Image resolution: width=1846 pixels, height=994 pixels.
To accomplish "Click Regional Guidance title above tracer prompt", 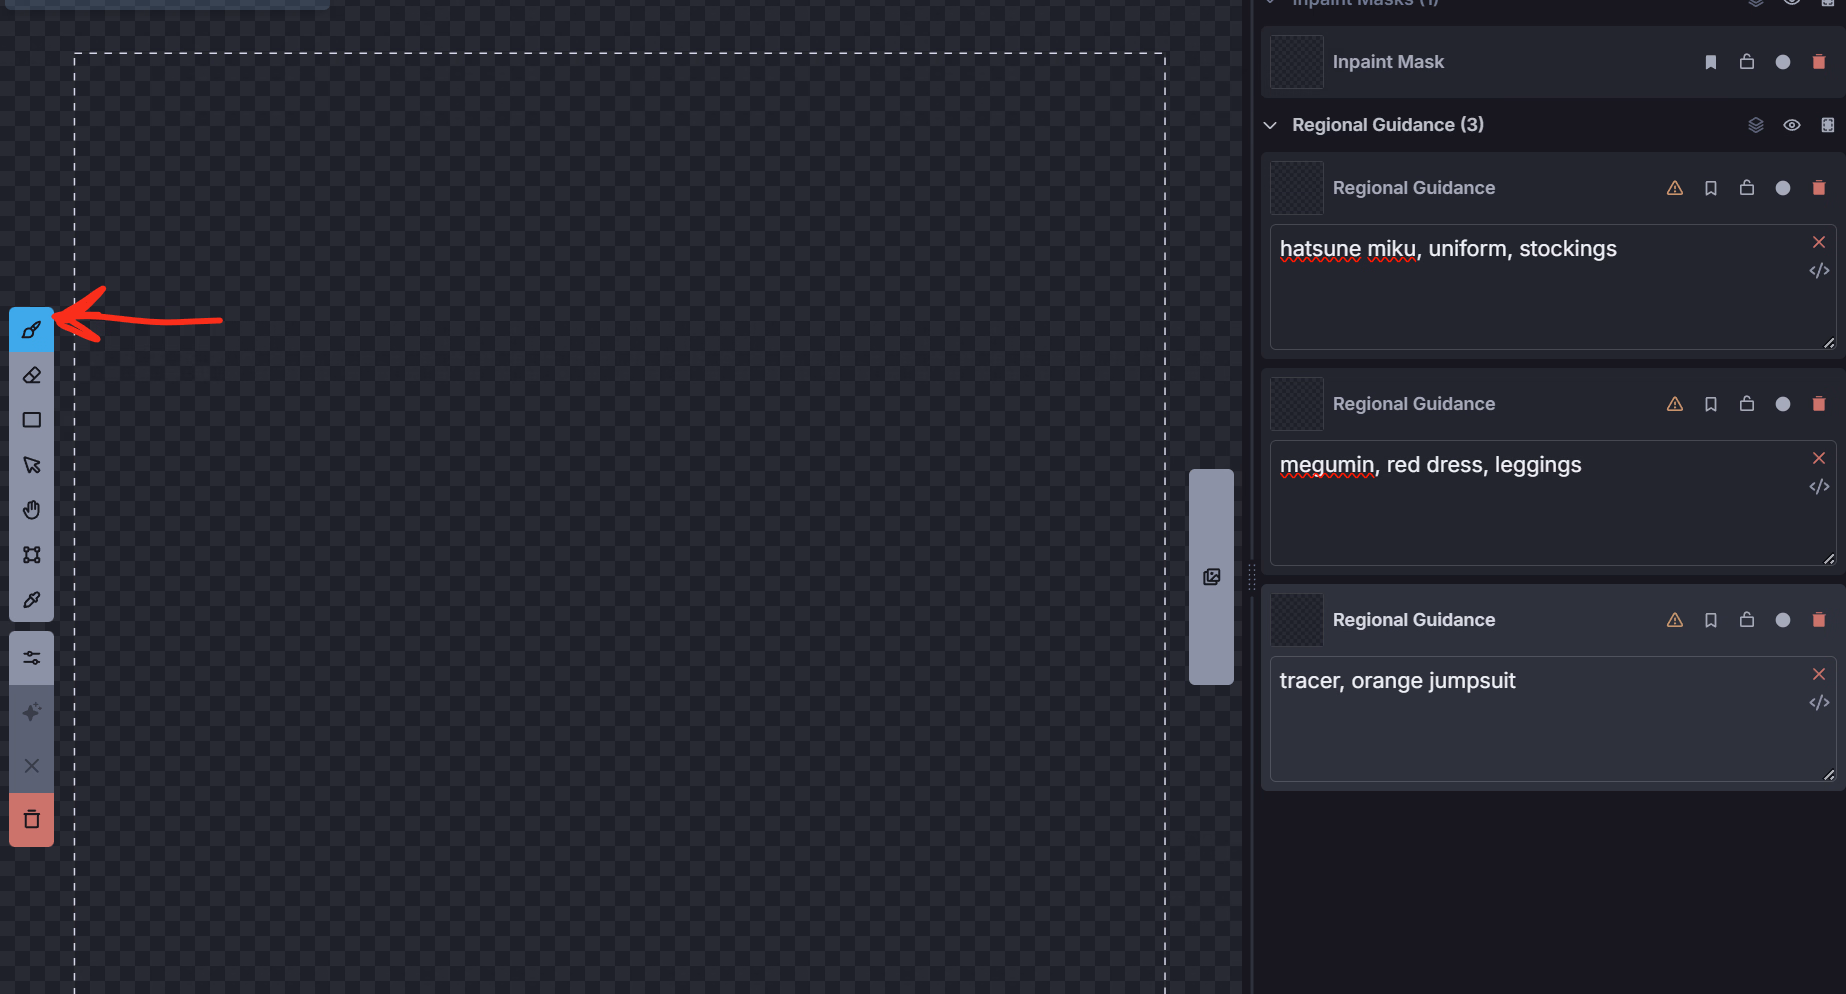I will [1414, 620].
